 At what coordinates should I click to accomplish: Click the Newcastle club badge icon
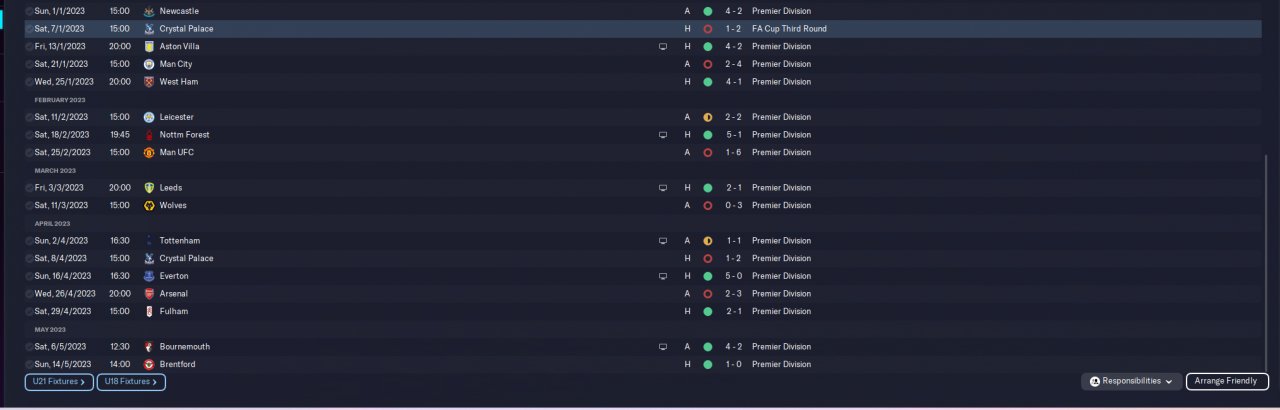tap(149, 11)
